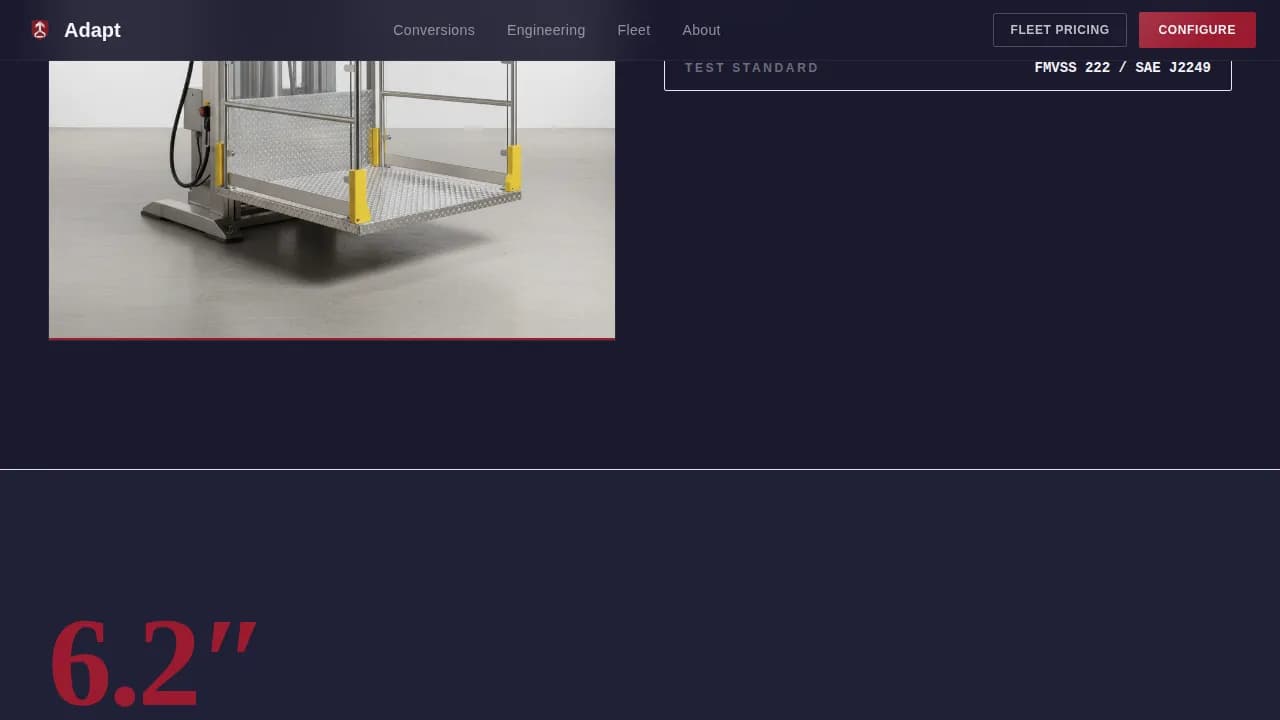Viewport: 1280px width, 720px height.
Task: Select Fleet from the navigation bar
Action: pos(634,30)
